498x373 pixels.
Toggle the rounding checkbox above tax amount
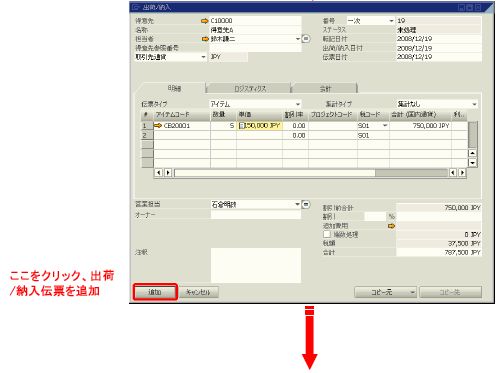click(x=327, y=234)
